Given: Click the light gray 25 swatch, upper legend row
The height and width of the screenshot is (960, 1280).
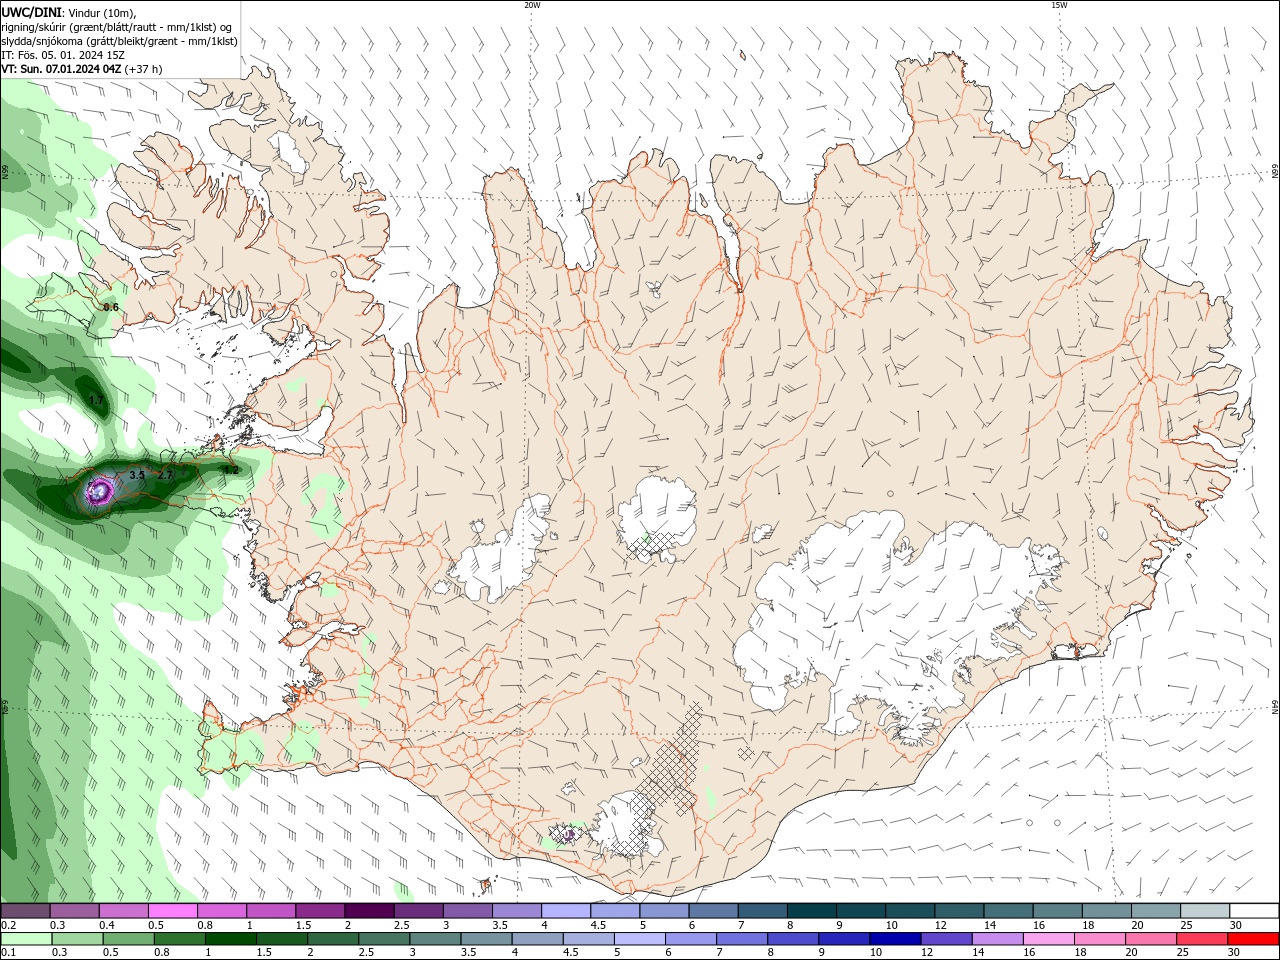Looking at the screenshot, I should (x=1203, y=911).
